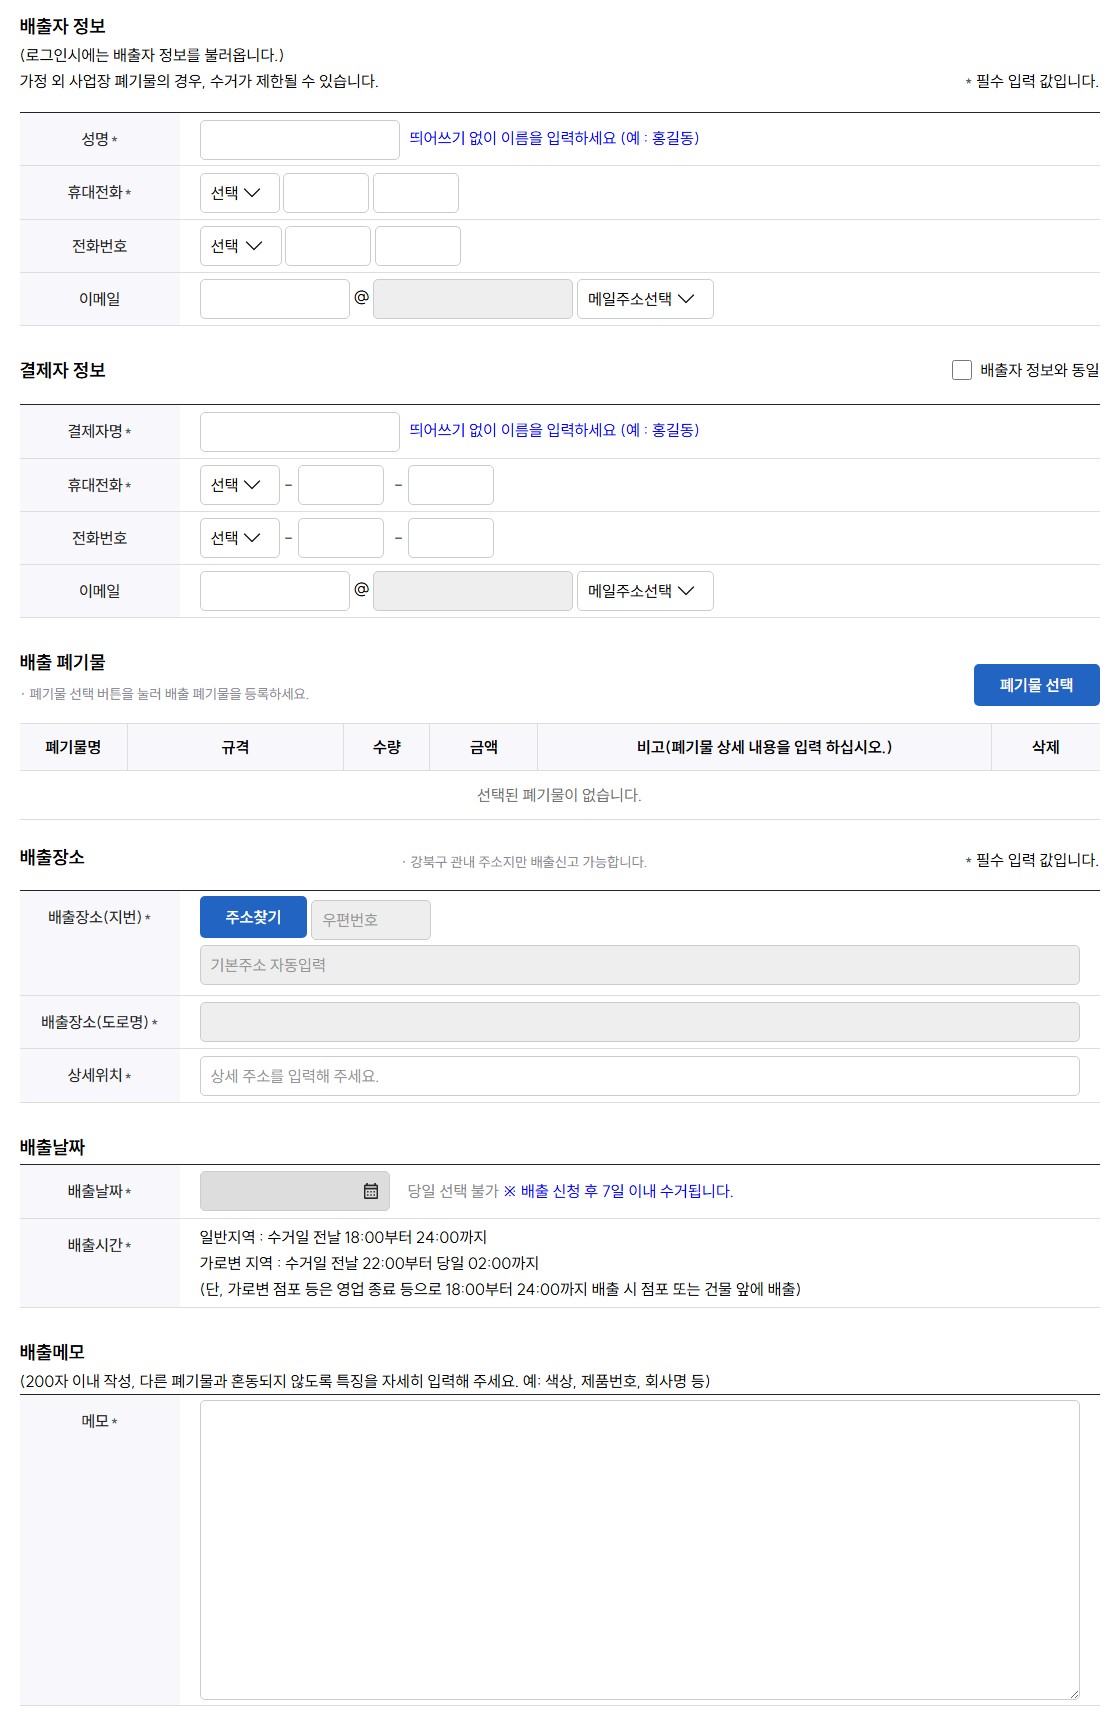Open the 휴대전화 선택 dropdown under 결제자 정보
The image size is (1110, 1711).
[240, 485]
